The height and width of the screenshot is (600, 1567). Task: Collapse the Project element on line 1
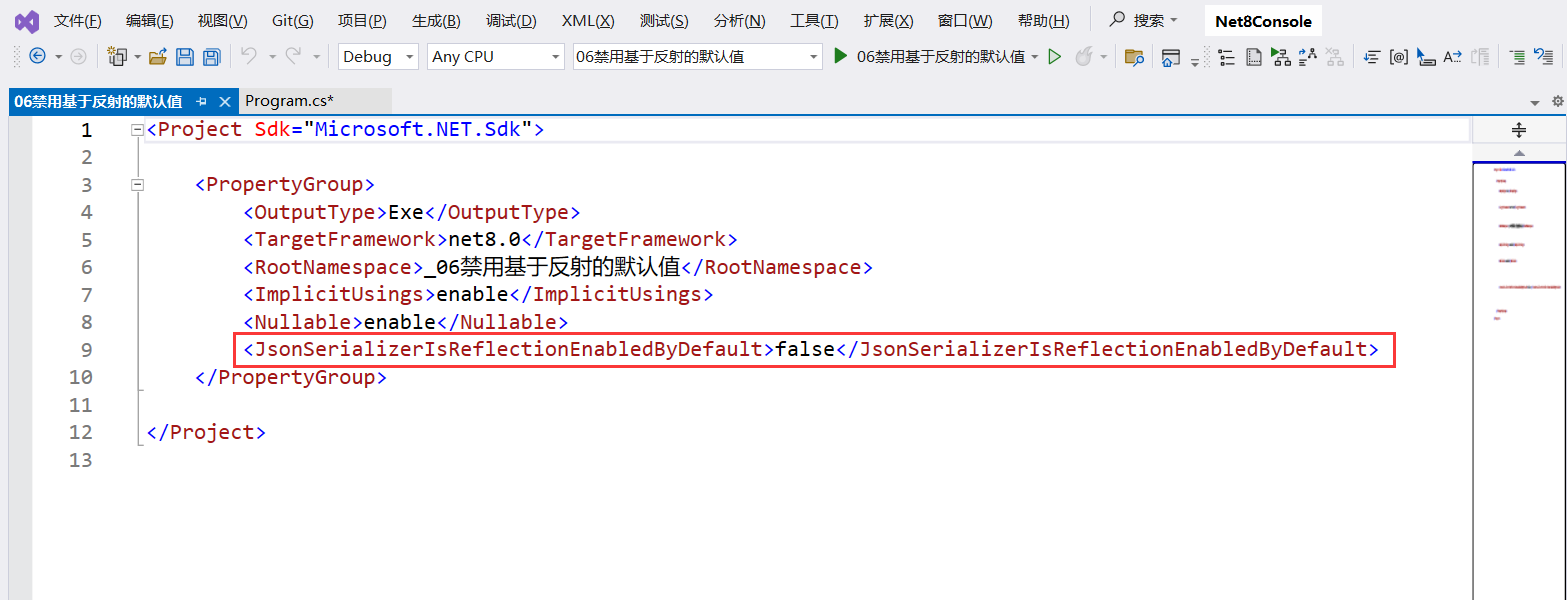coord(137,130)
